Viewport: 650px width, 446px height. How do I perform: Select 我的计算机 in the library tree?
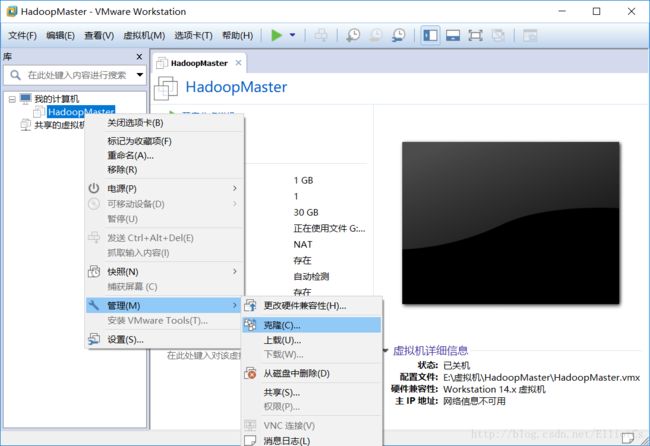[56, 99]
